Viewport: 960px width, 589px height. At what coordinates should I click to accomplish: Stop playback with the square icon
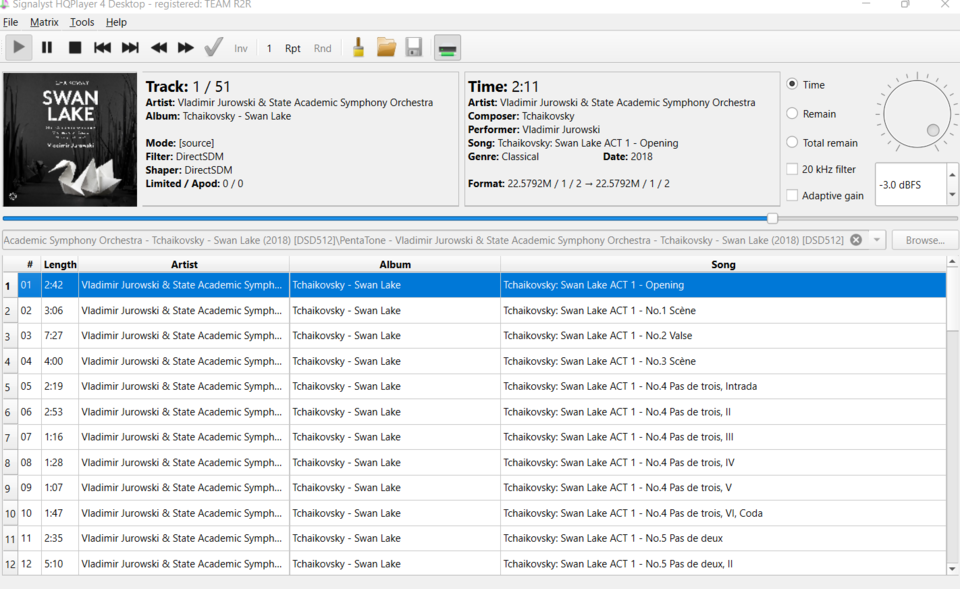(75, 48)
